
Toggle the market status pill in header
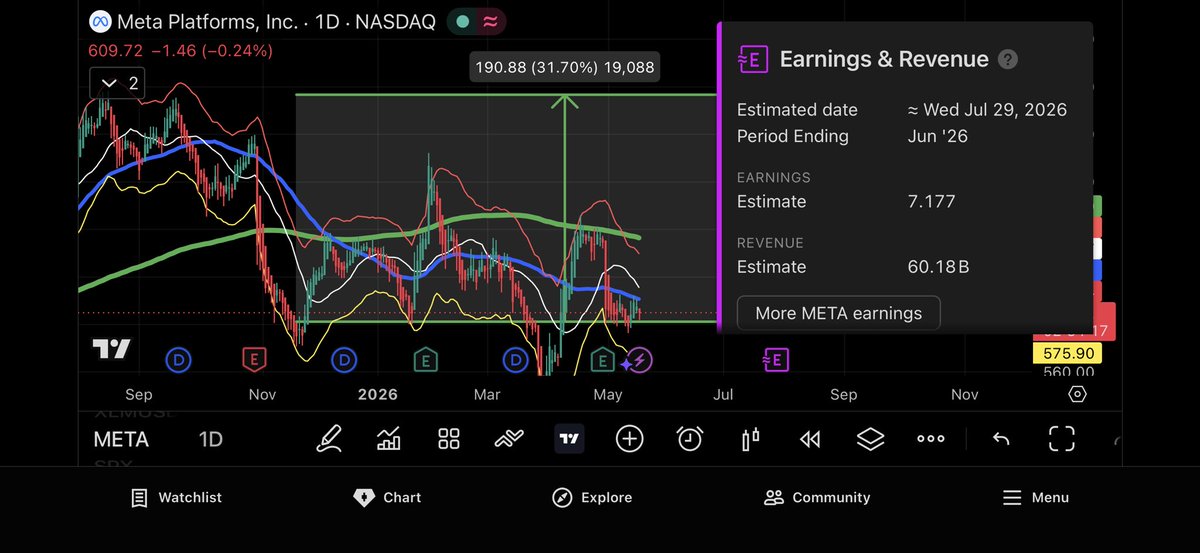(477, 21)
